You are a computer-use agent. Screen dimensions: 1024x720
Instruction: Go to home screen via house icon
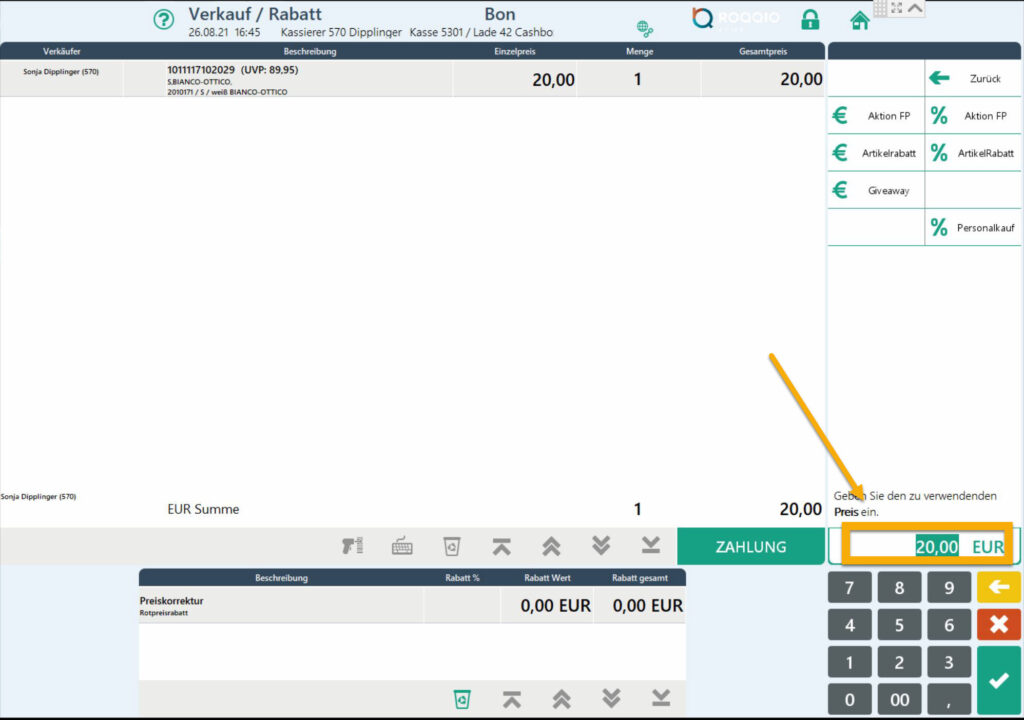click(859, 20)
